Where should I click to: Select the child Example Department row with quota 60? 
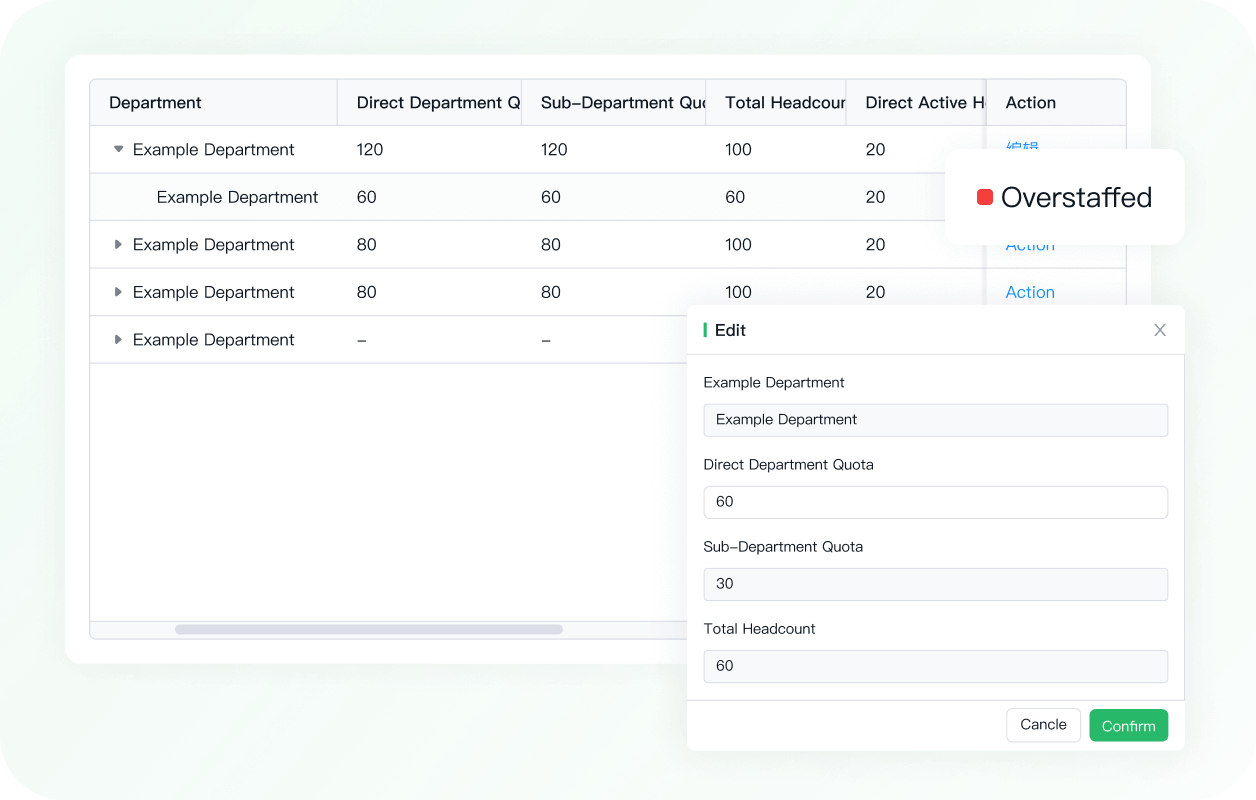(x=237, y=197)
